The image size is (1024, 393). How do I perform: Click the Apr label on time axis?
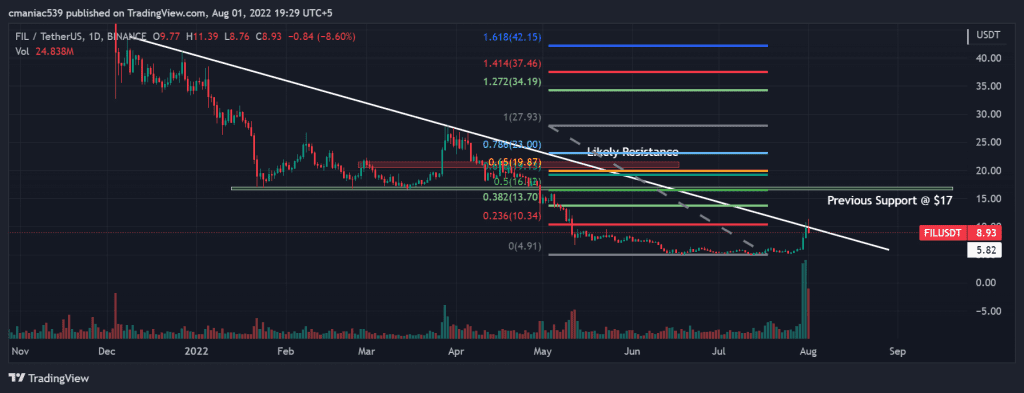click(456, 351)
